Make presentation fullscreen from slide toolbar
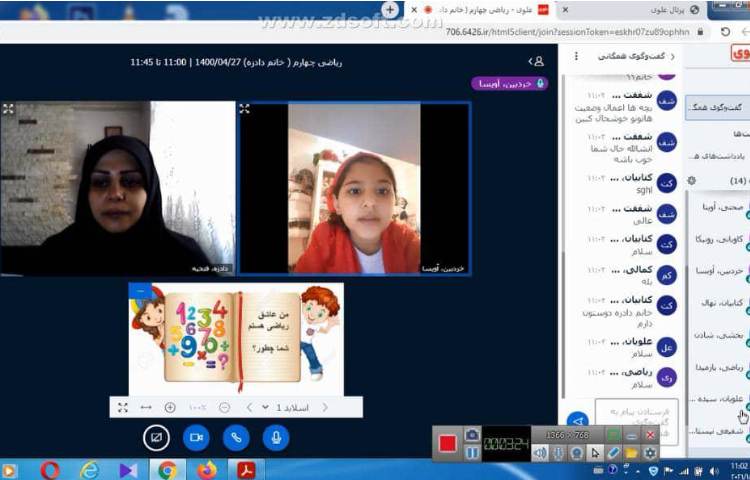The height and width of the screenshot is (480, 750). coord(122,407)
